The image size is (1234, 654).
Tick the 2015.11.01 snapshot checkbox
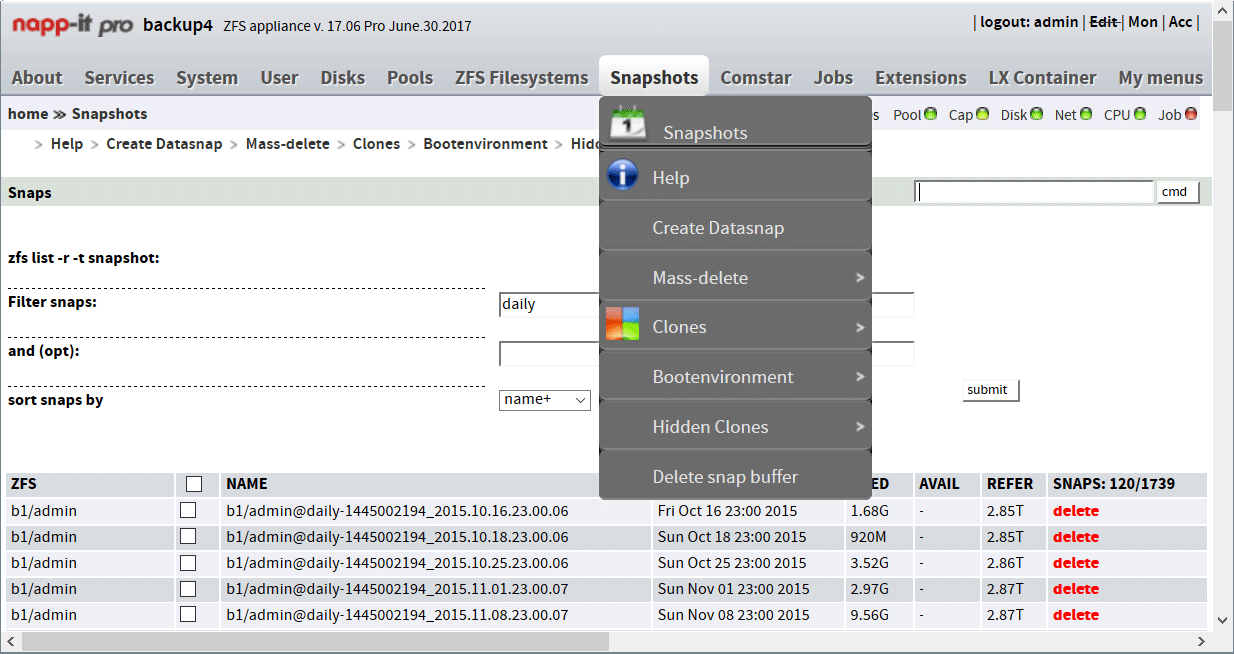(x=188, y=588)
